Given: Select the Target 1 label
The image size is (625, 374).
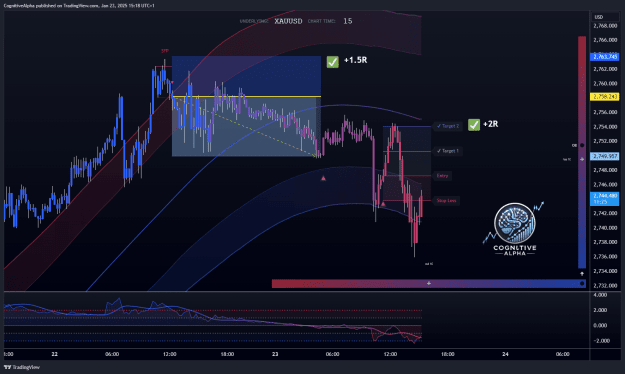Looking at the screenshot, I should pos(448,151).
